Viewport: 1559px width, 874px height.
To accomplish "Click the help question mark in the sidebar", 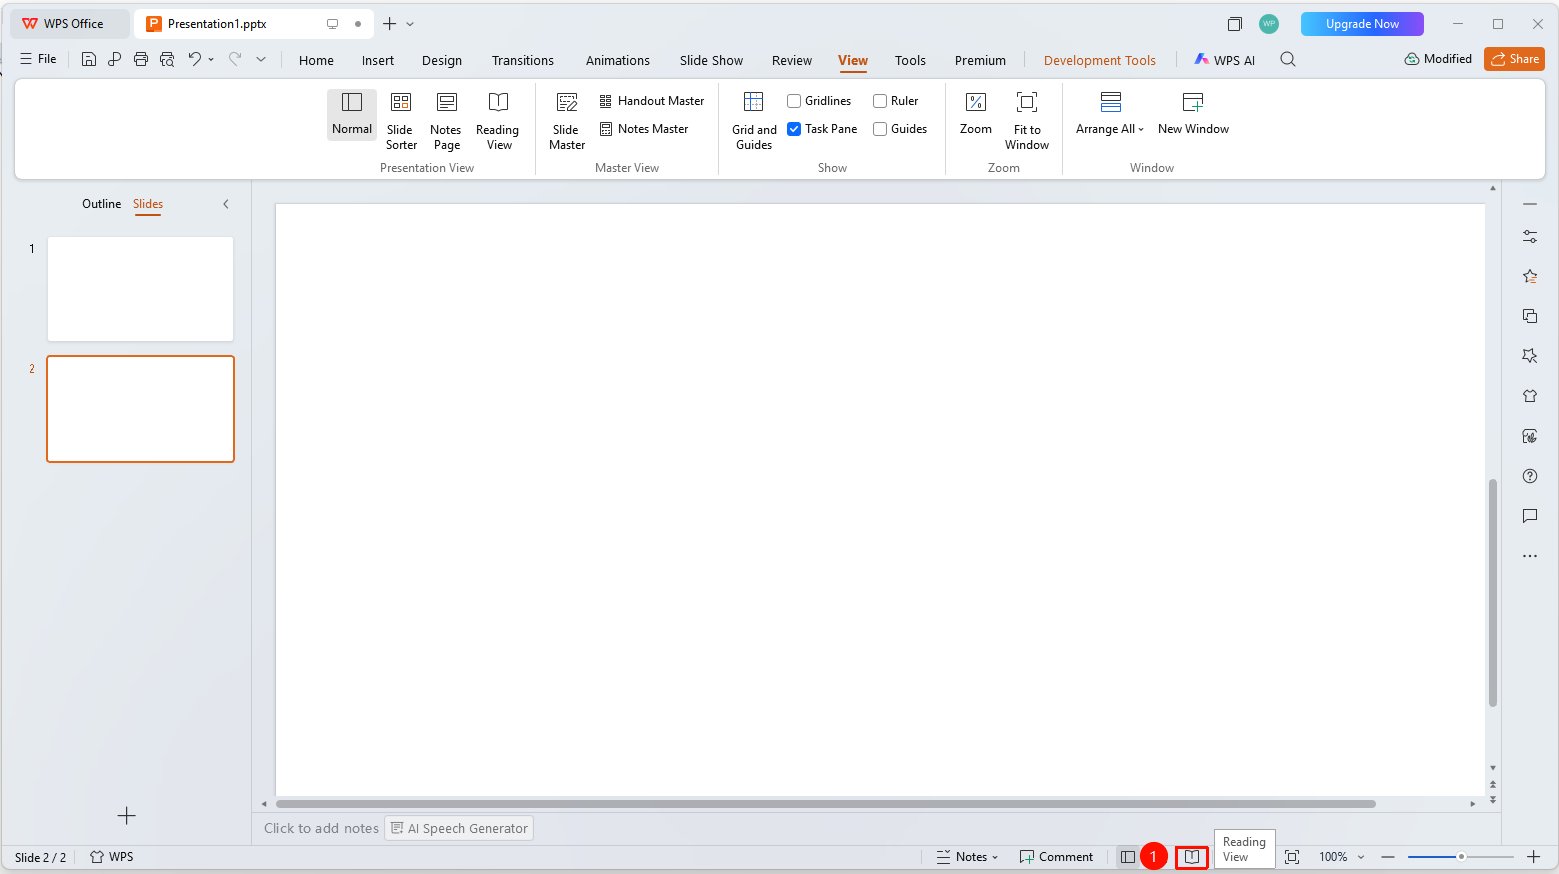I will pos(1530,476).
